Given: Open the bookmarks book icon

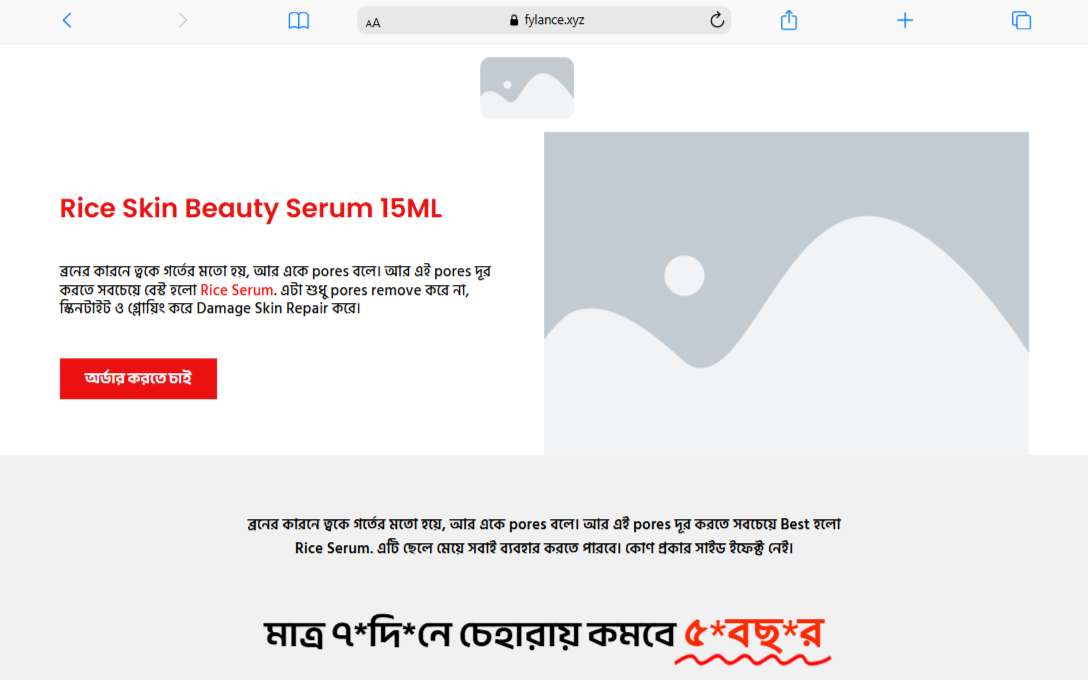Looking at the screenshot, I should [x=298, y=20].
